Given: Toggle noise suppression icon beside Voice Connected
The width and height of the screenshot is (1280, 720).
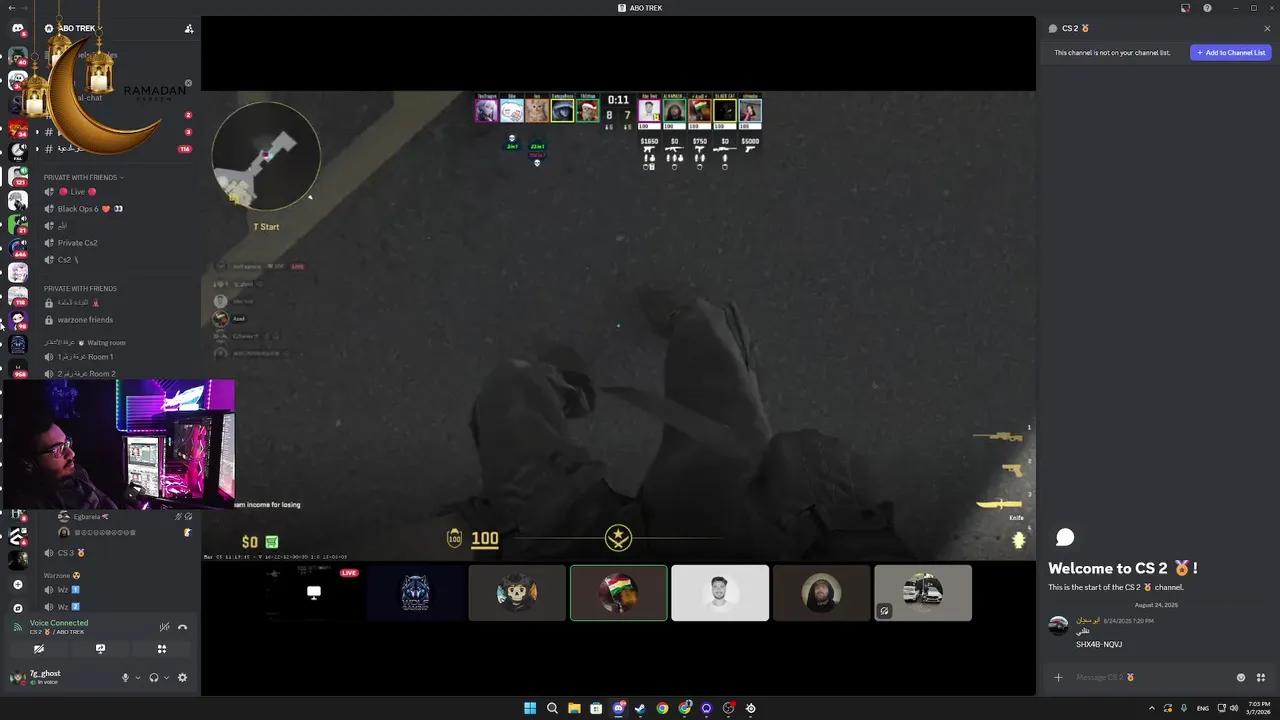Looking at the screenshot, I should pos(164,627).
